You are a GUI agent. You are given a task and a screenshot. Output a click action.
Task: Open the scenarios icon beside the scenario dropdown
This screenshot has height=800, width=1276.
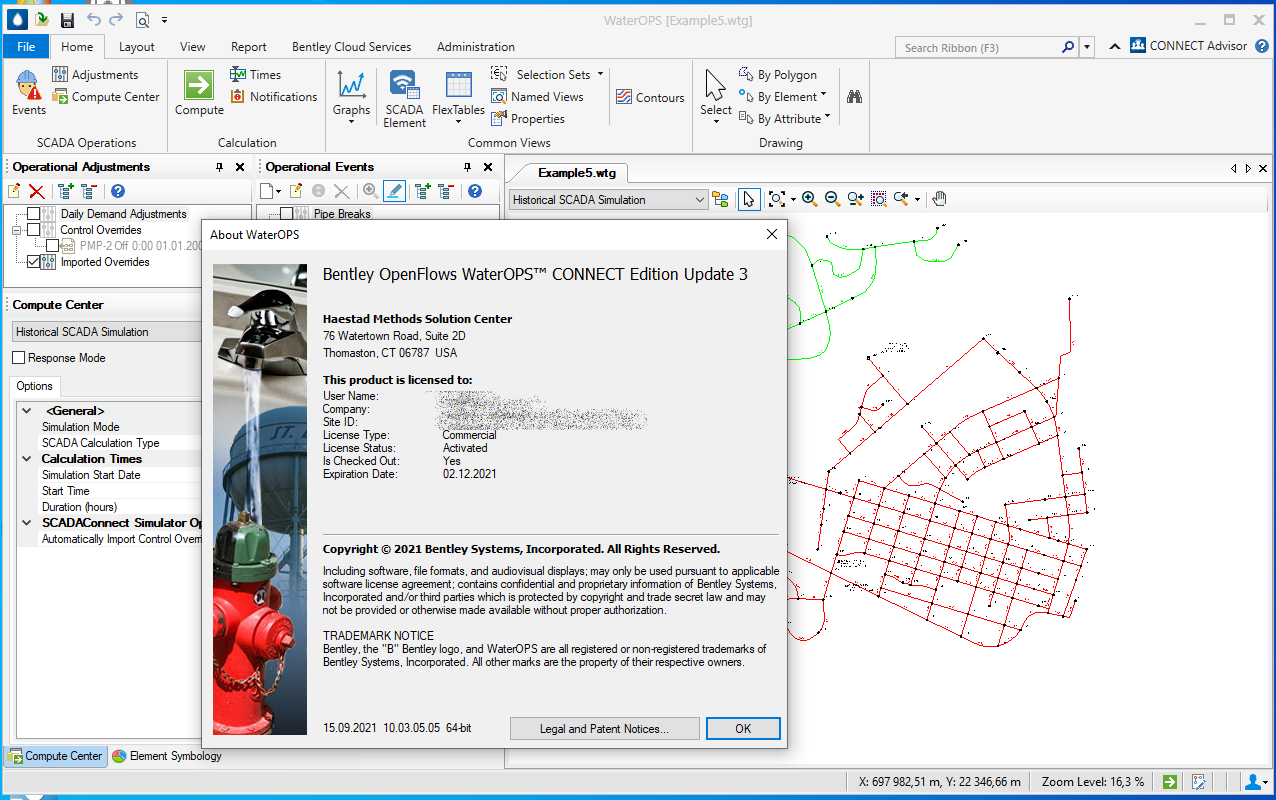pos(720,199)
